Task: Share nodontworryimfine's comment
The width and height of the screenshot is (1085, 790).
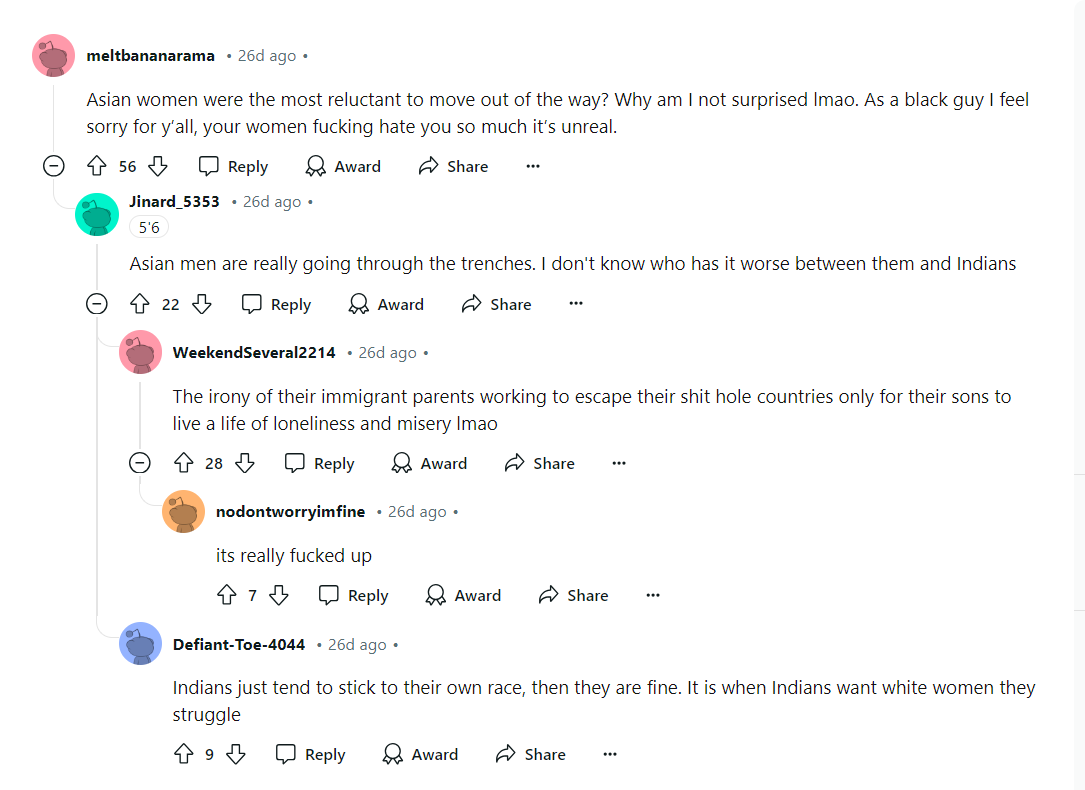Action: coord(573,595)
